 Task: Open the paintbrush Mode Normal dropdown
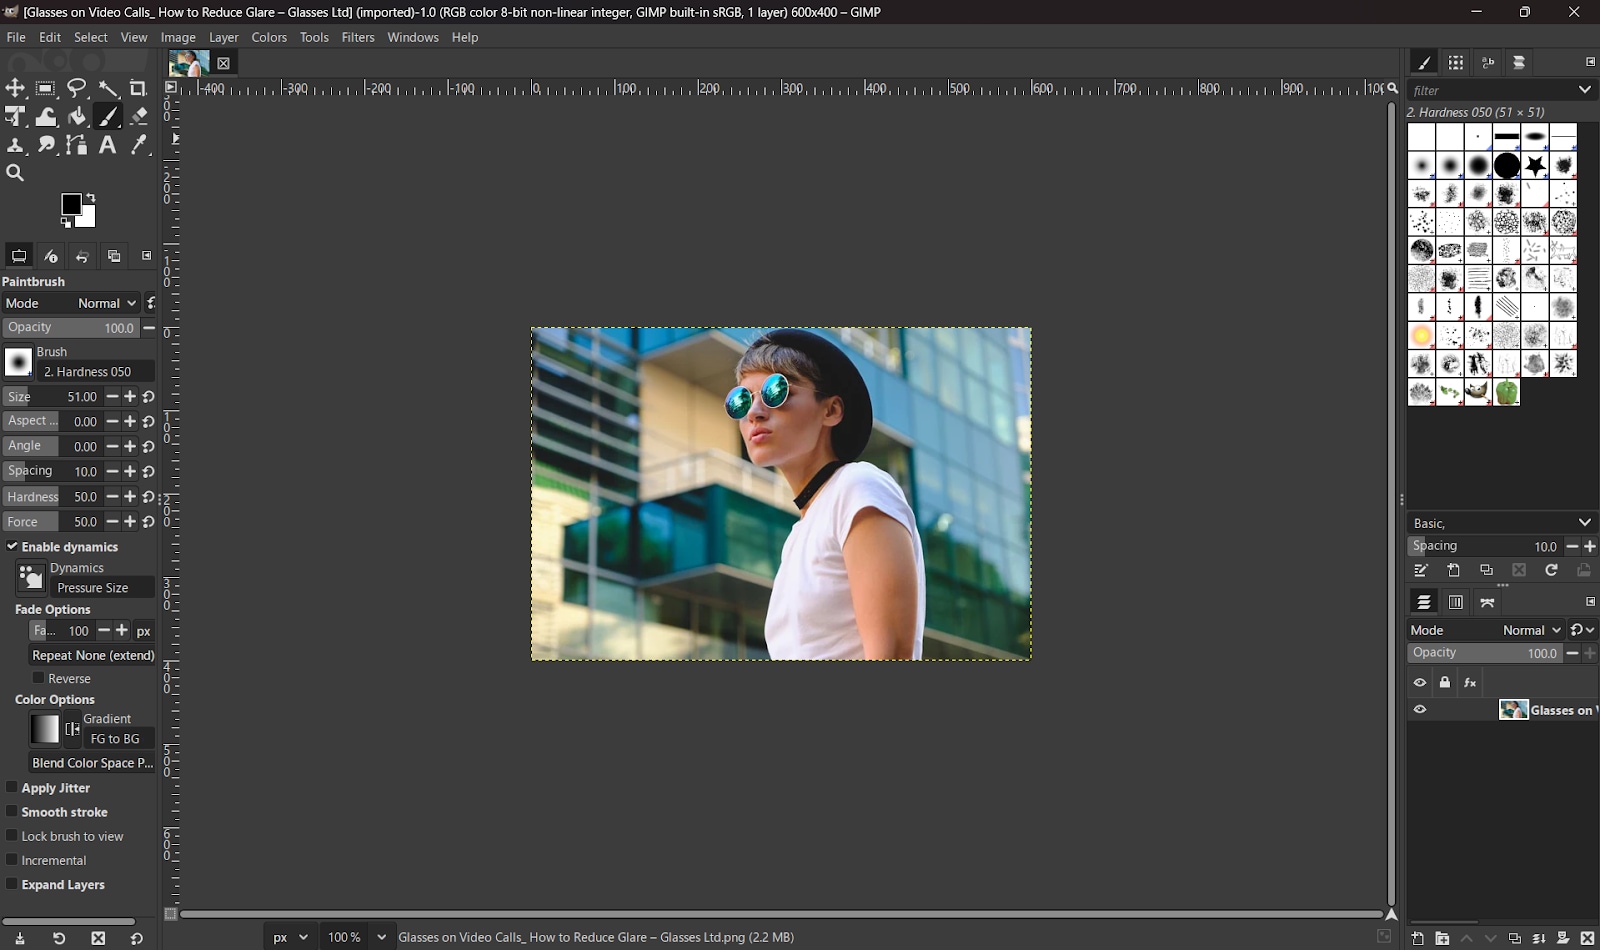click(x=106, y=303)
